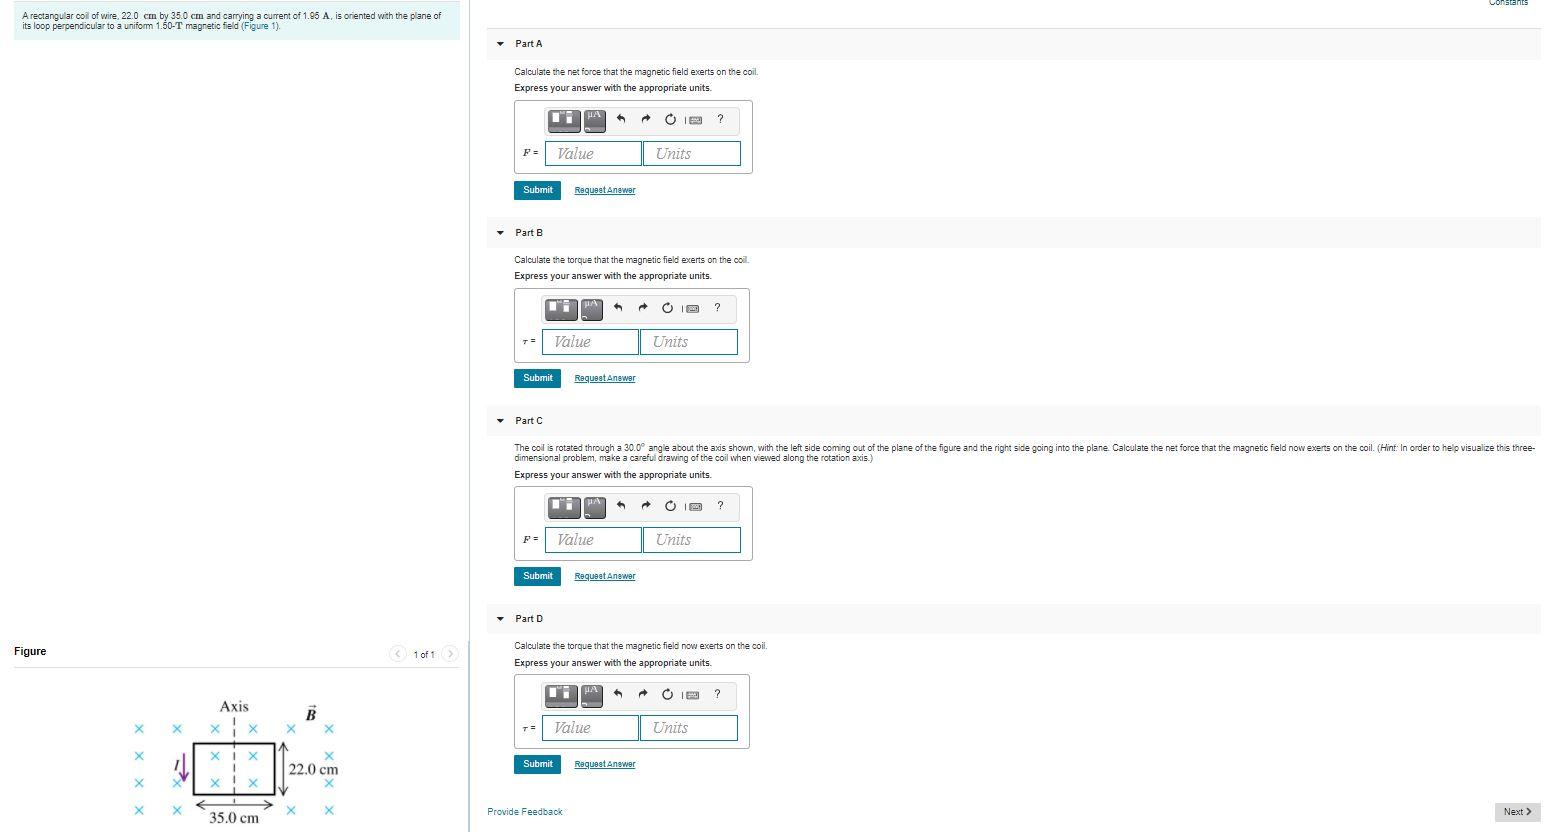1545x832 pixels.
Task: Open templates tool in Part B toolbar
Action: [x=561, y=308]
